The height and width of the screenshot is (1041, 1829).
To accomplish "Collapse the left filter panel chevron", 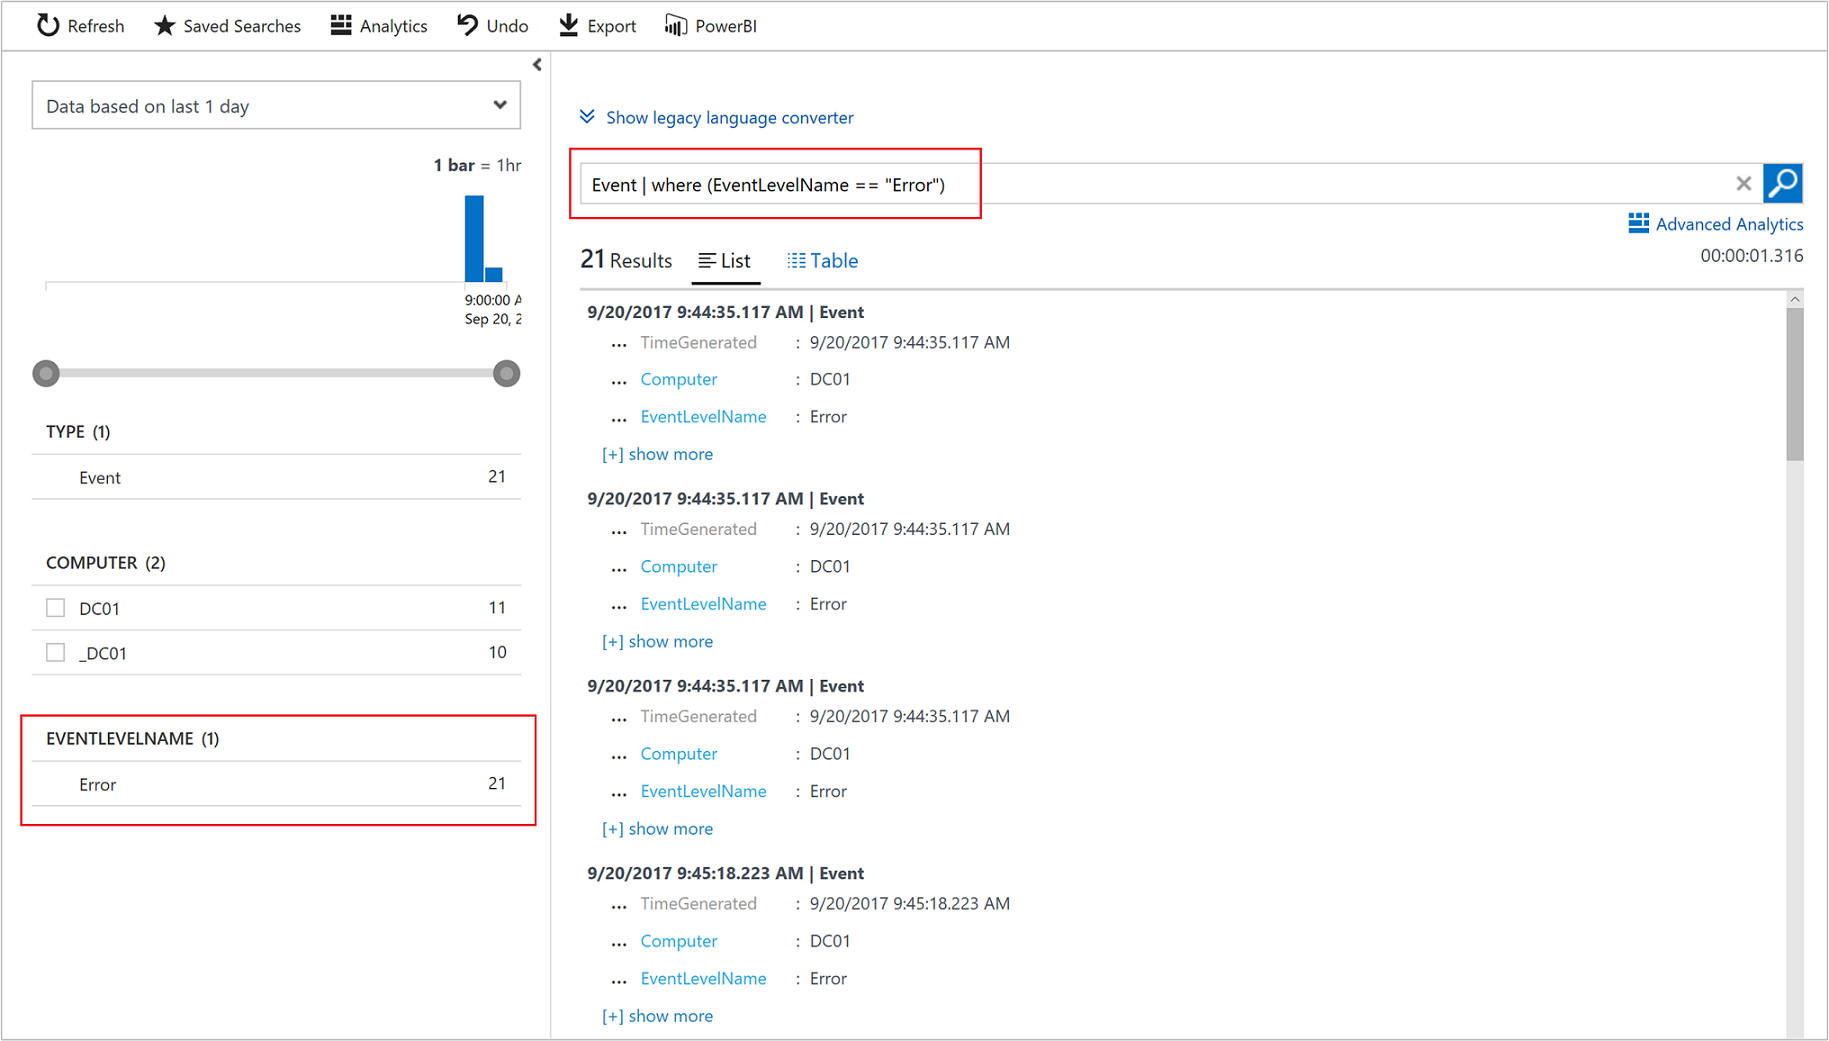I will [537, 65].
